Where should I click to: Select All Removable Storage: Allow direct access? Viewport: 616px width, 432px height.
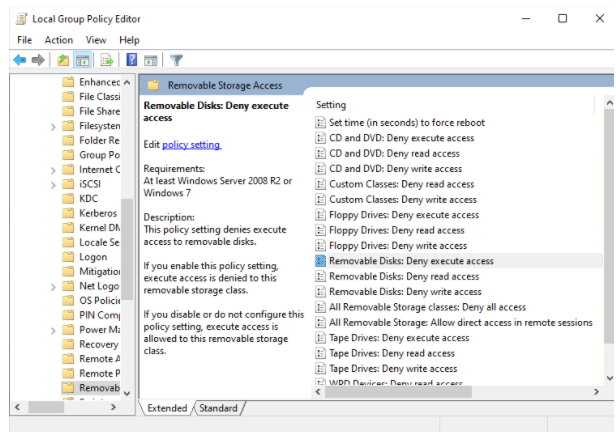460,322
